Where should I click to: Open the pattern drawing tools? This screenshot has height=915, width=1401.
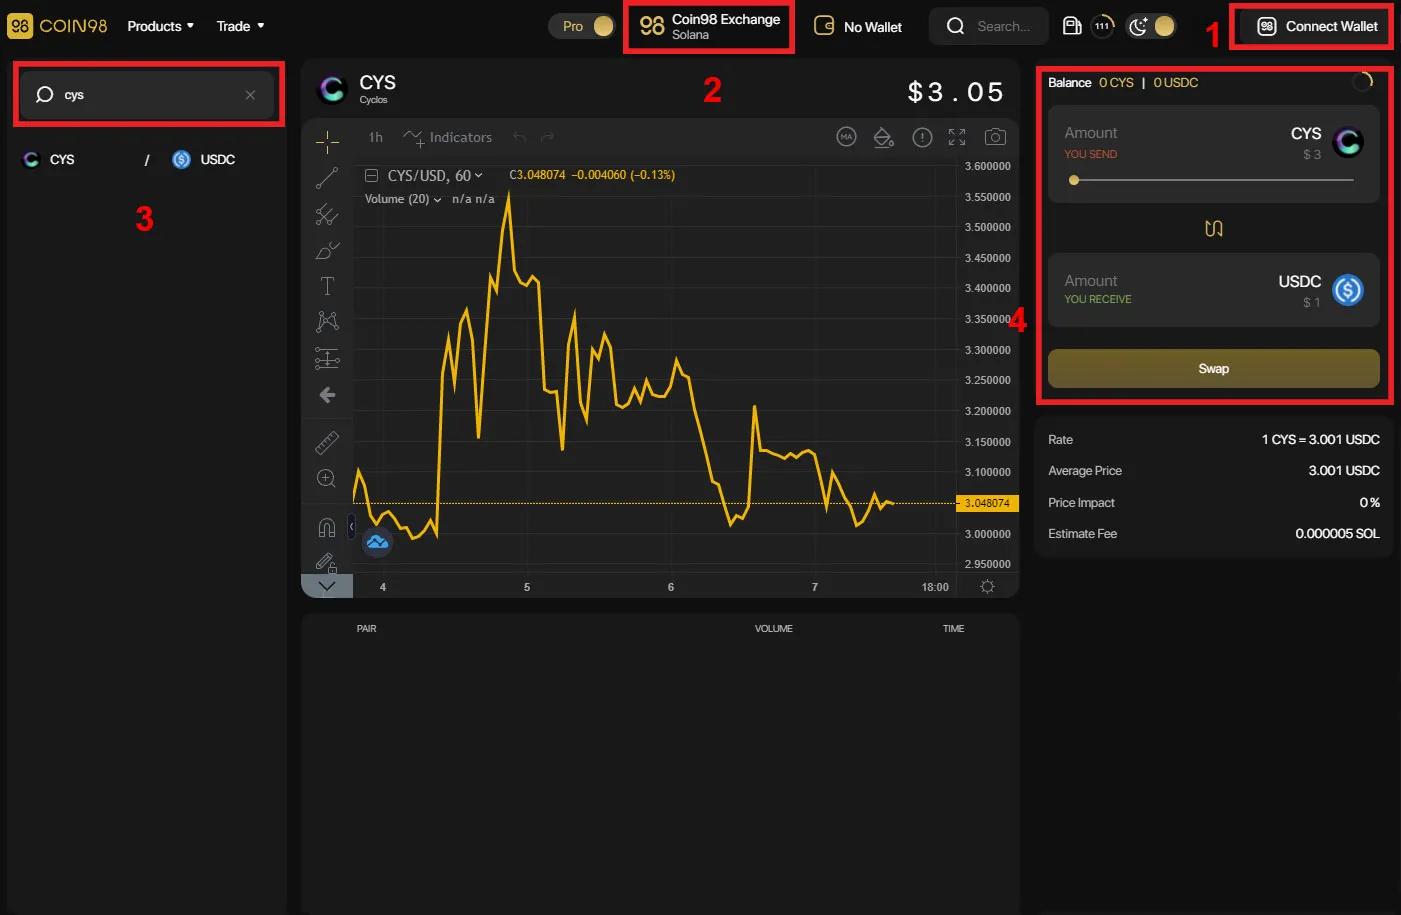click(327, 322)
